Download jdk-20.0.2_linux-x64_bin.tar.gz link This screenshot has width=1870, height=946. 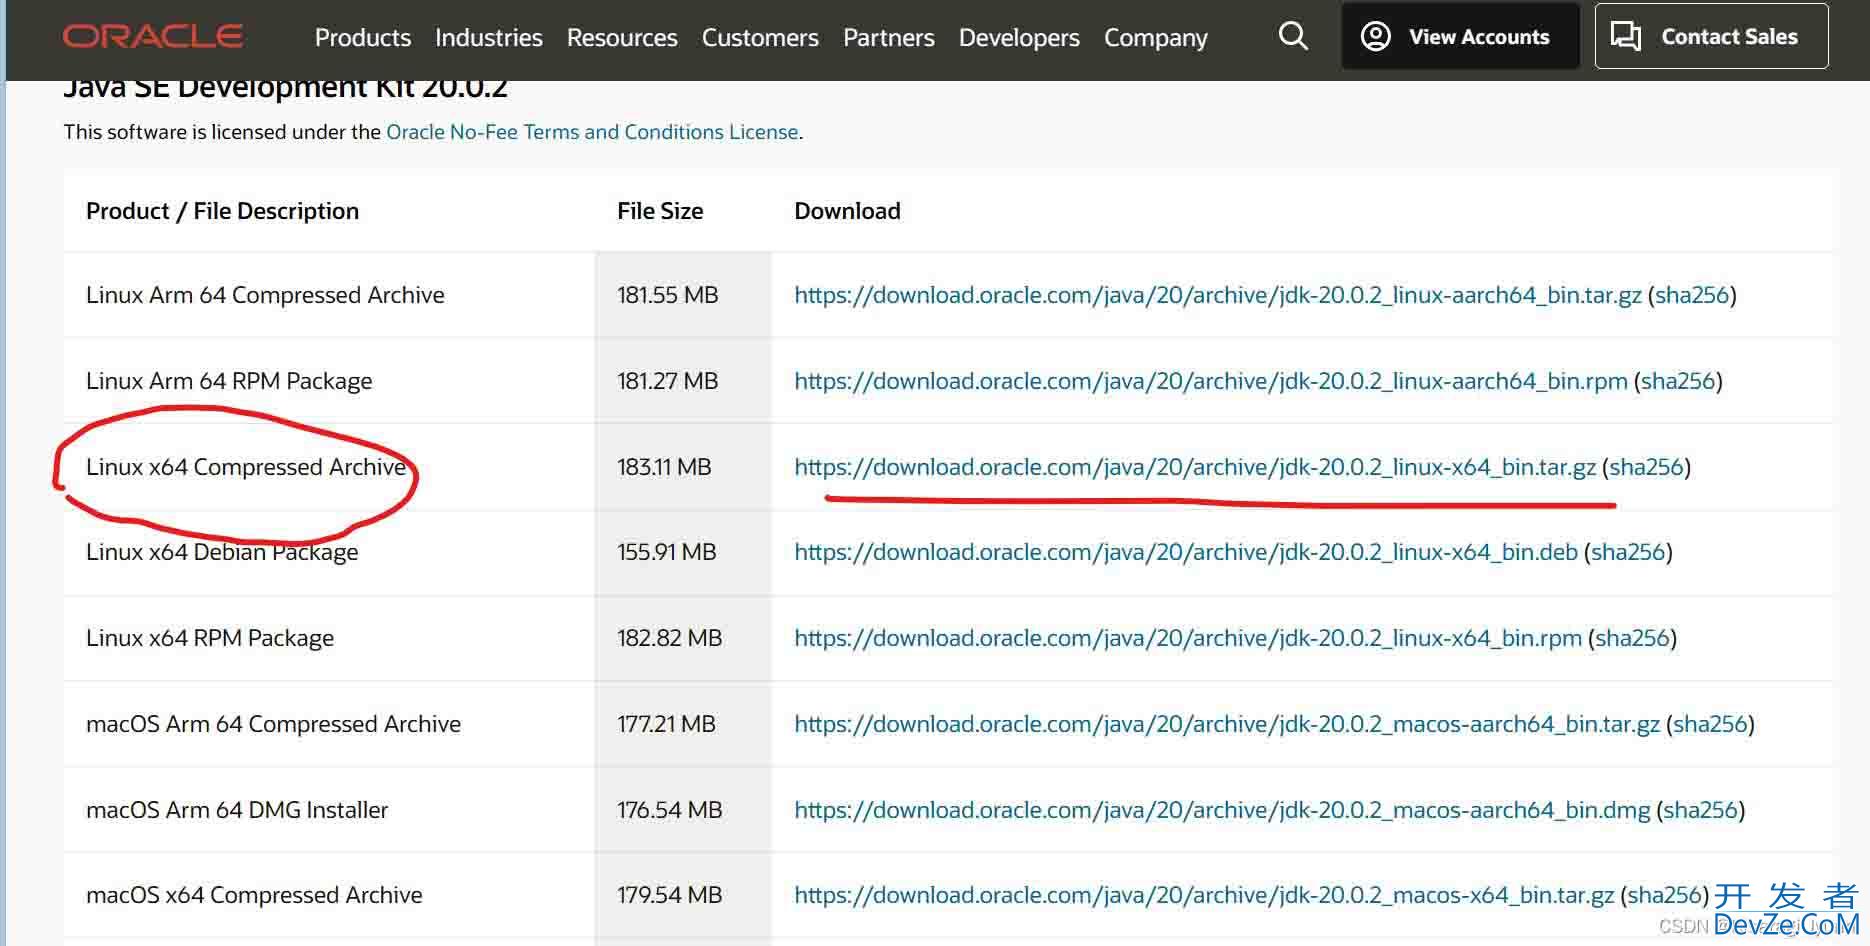(1195, 467)
